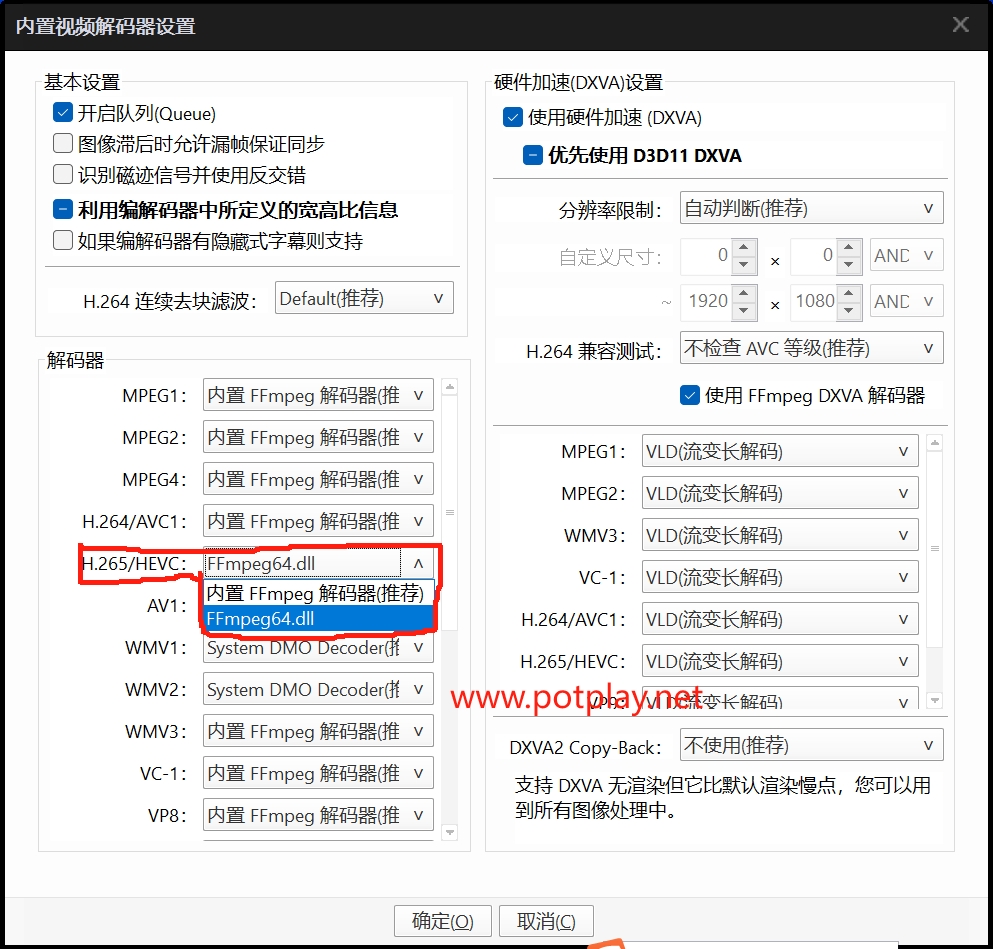Open the decoder VP8 dropdown

point(318,815)
